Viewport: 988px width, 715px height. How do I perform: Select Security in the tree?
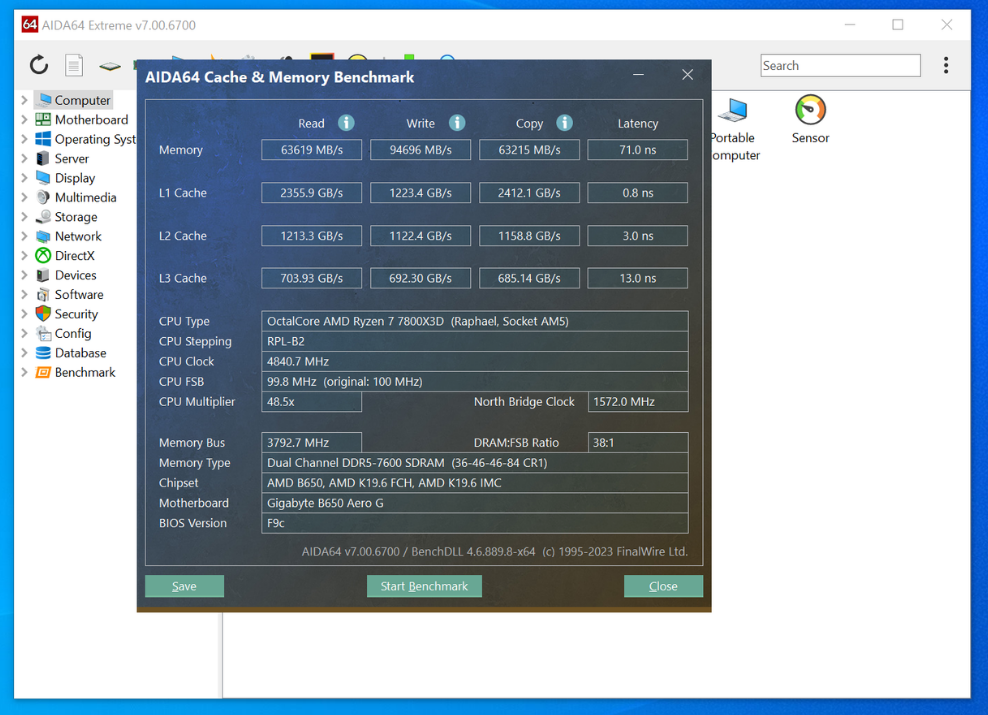pyautogui.click(x=76, y=314)
